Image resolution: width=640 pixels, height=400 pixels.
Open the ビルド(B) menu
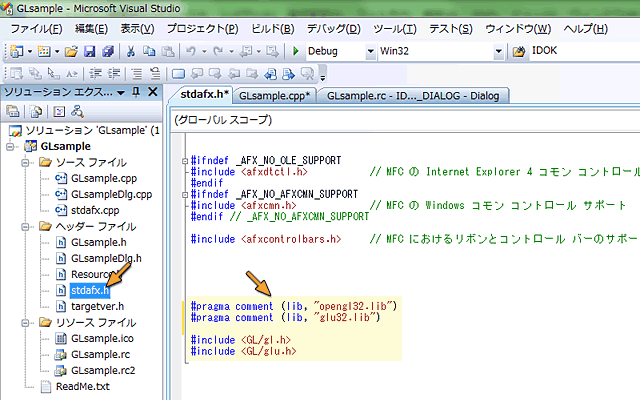pos(272,29)
